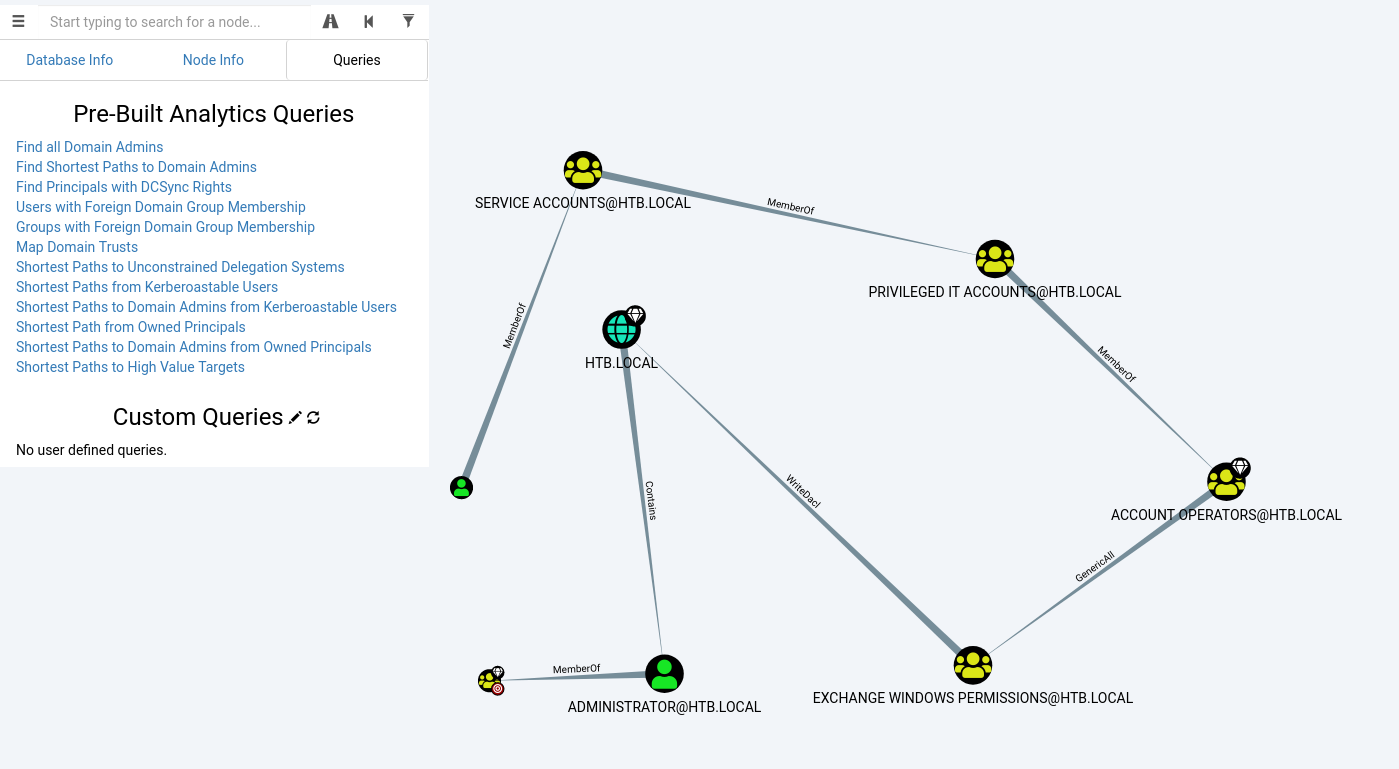
Task: Select the ACCOUNT OPERATORS group node
Action: [1225, 482]
